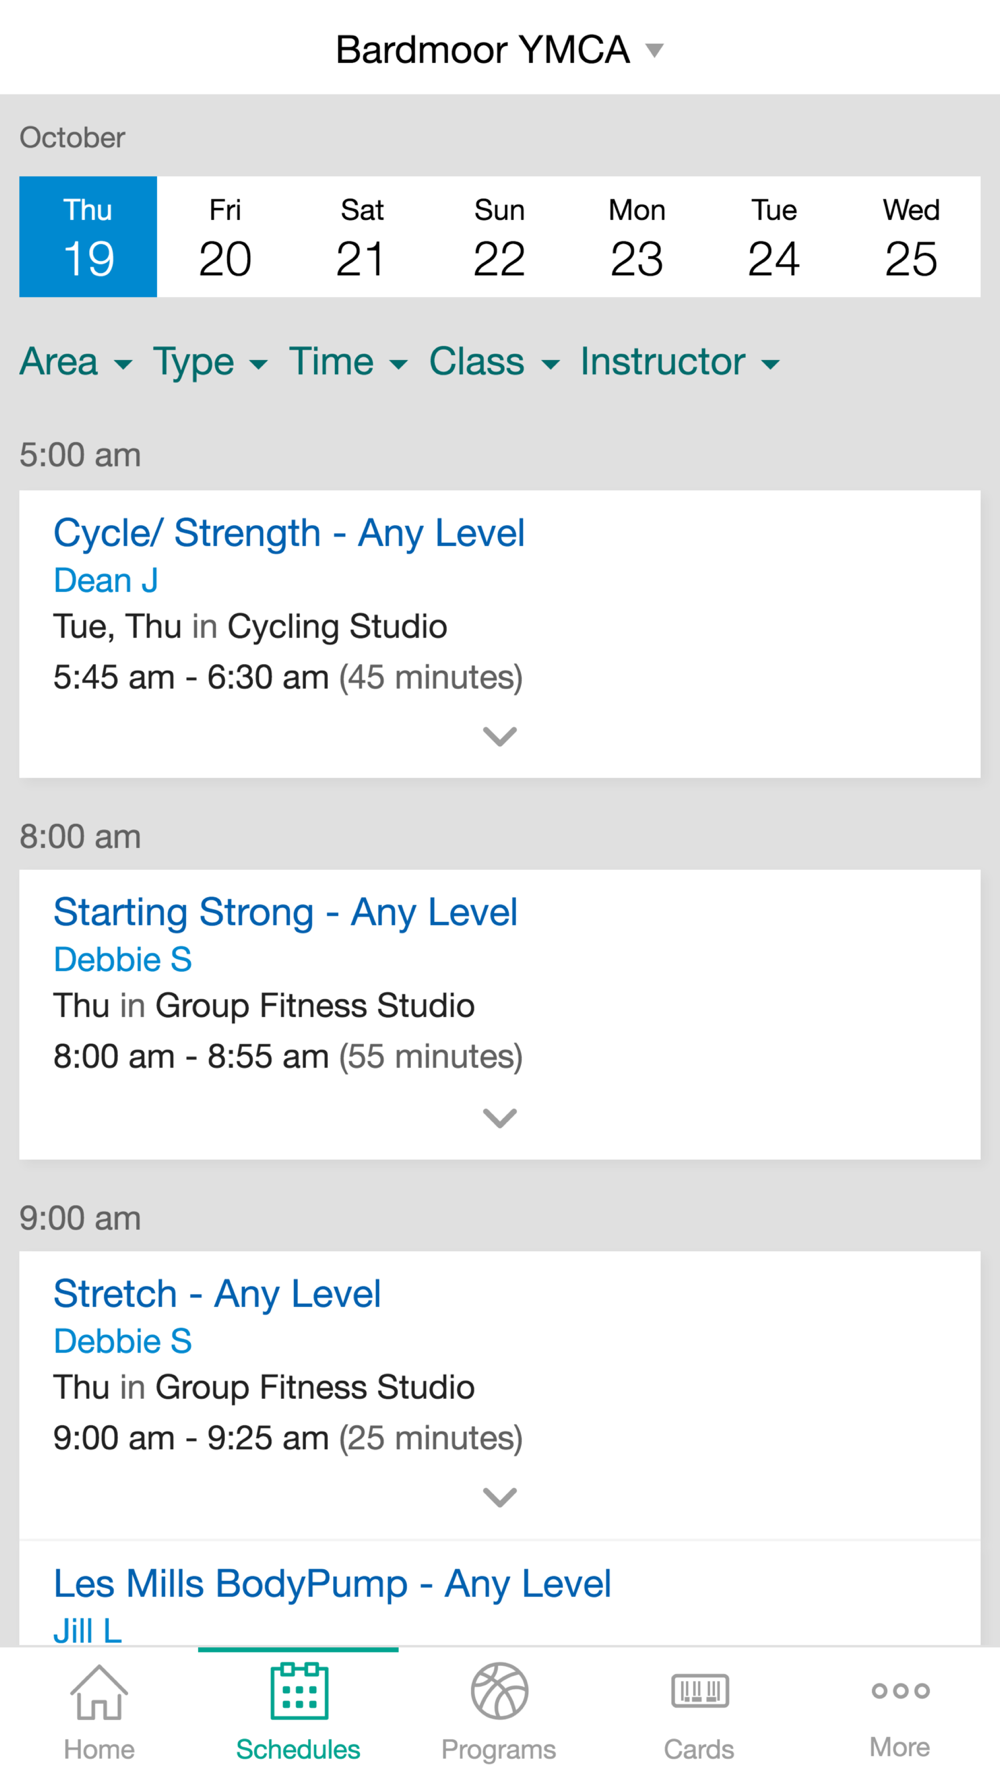Viewport: 1000px width, 1778px height.
Task: Open the Bardmoor YMCA location dropdown
Action: click(x=499, y=49)
